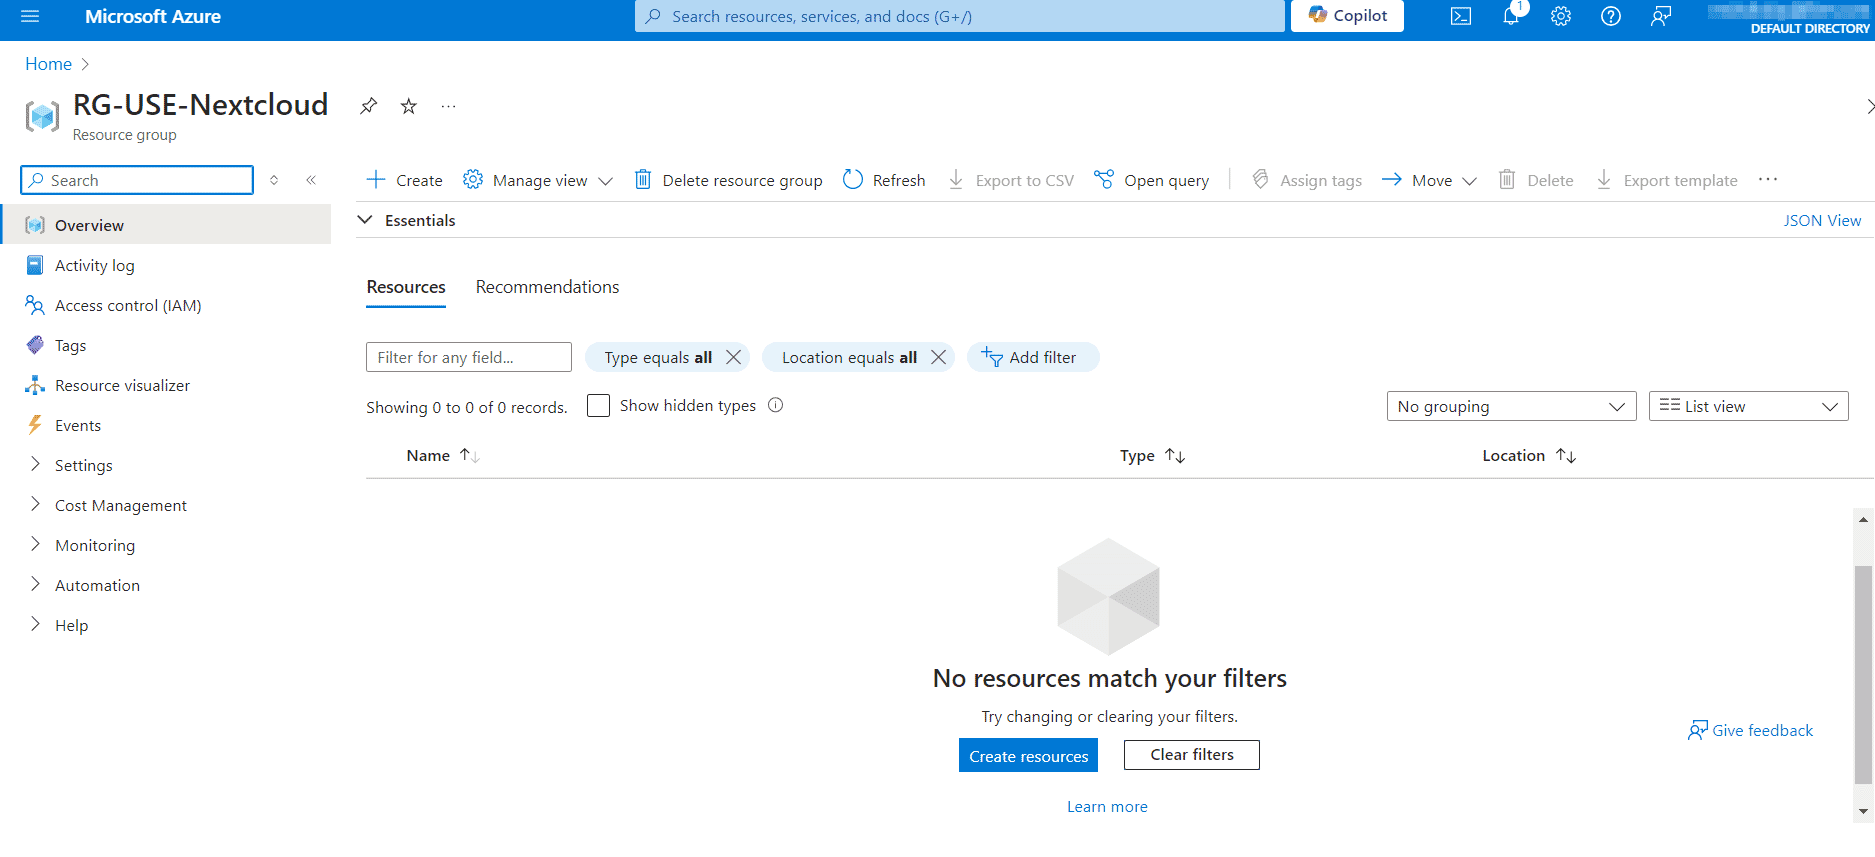Open the Location equals all filter
This screenshot has height=857, width=1875.
coord(849,357)
